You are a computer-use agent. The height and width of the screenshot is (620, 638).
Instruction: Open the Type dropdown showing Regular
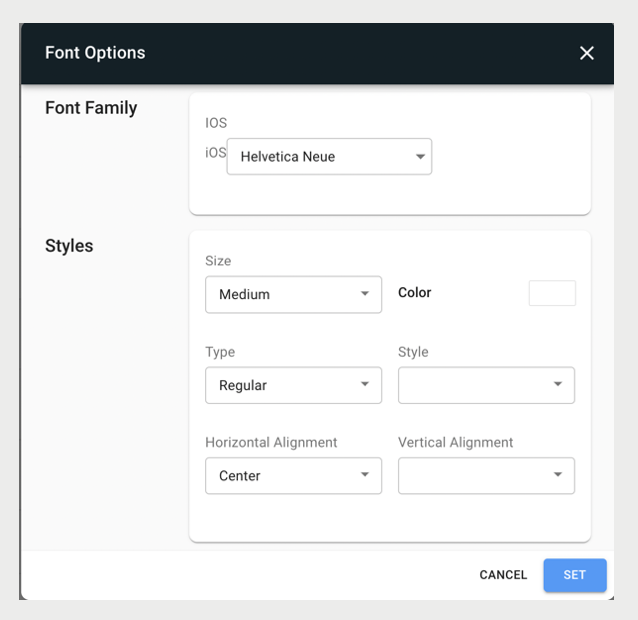click(293, 385)
